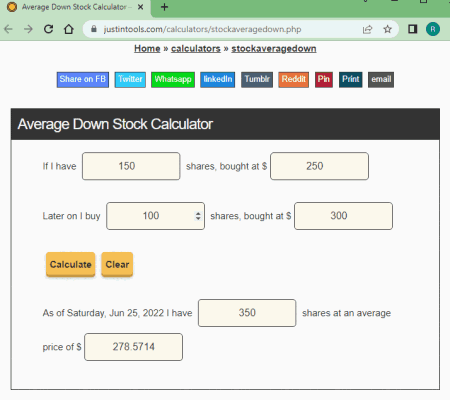
Task: Reload the page
Action: [49, 29]
